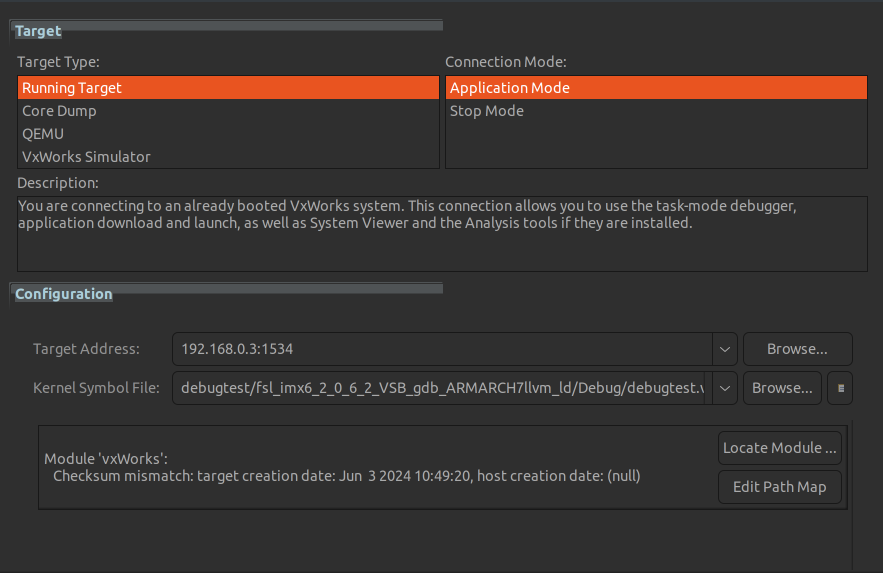Click the Kernel Symbol File path field
This screenshot has width=883, height=573.
[x=440, y=388]
